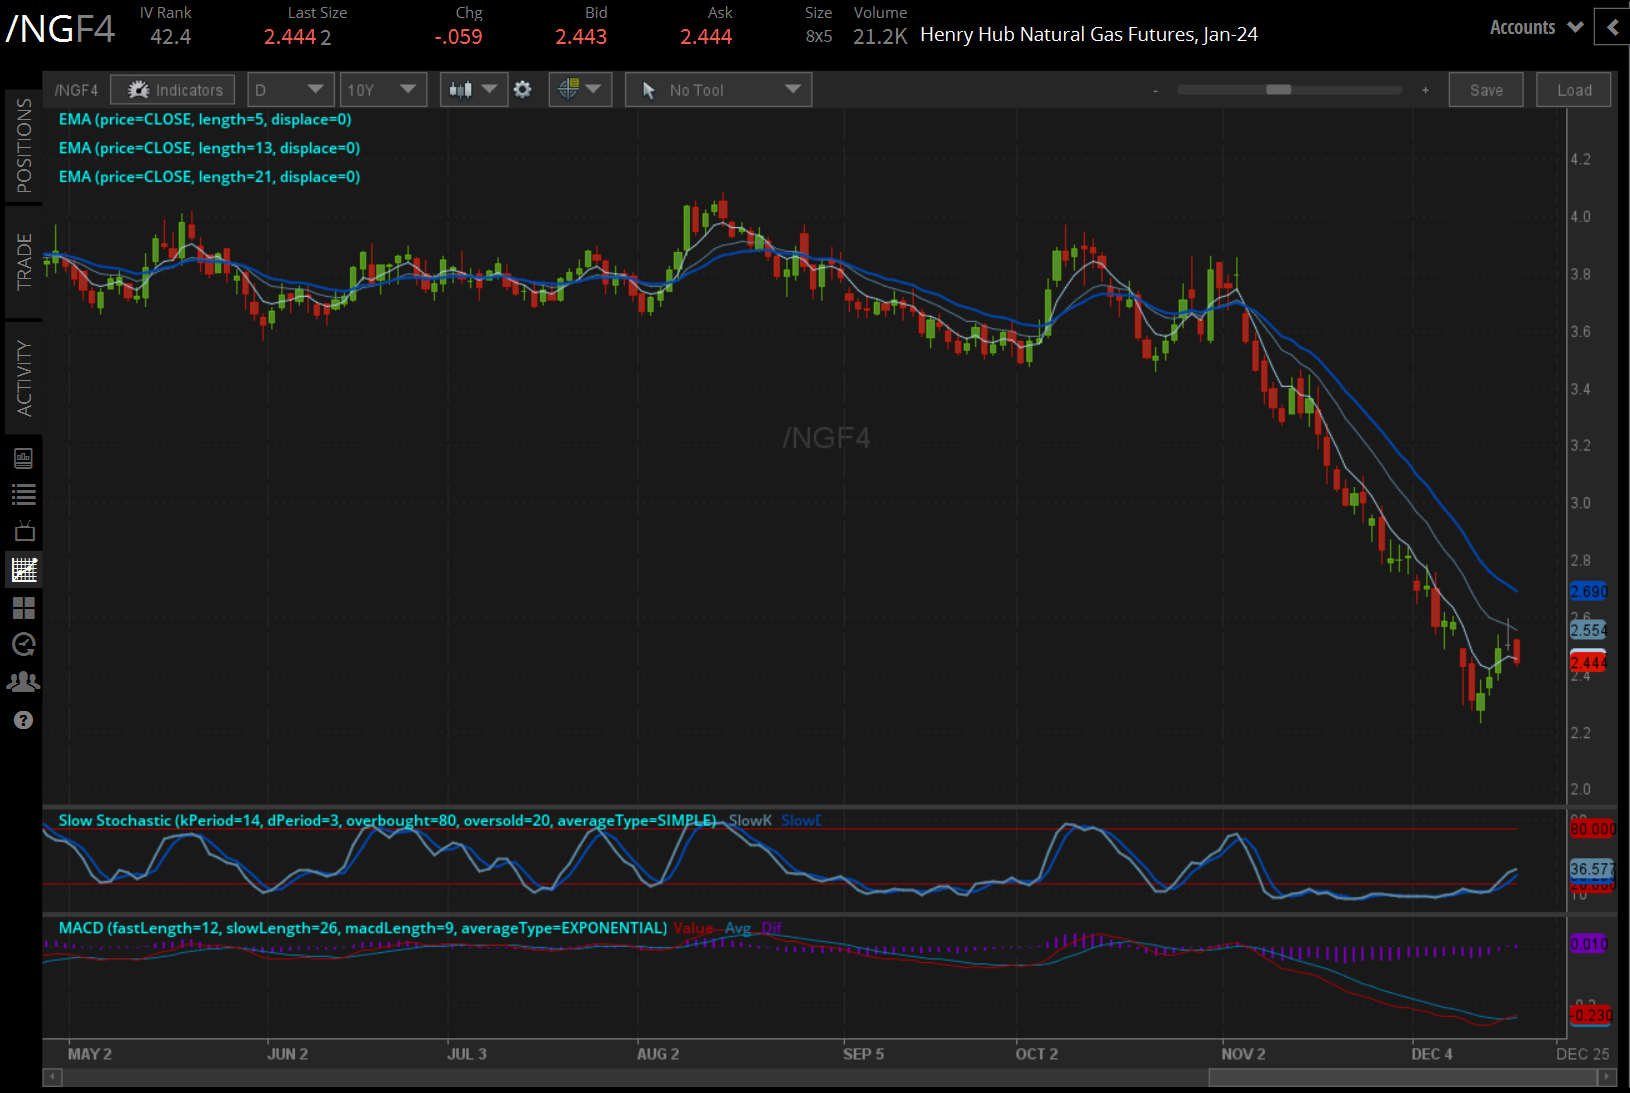The width and height of the screenshot is (1630, 1093).
Task: Open the crosshair cursor mode dropdown
Action: (x=580, y=90)
